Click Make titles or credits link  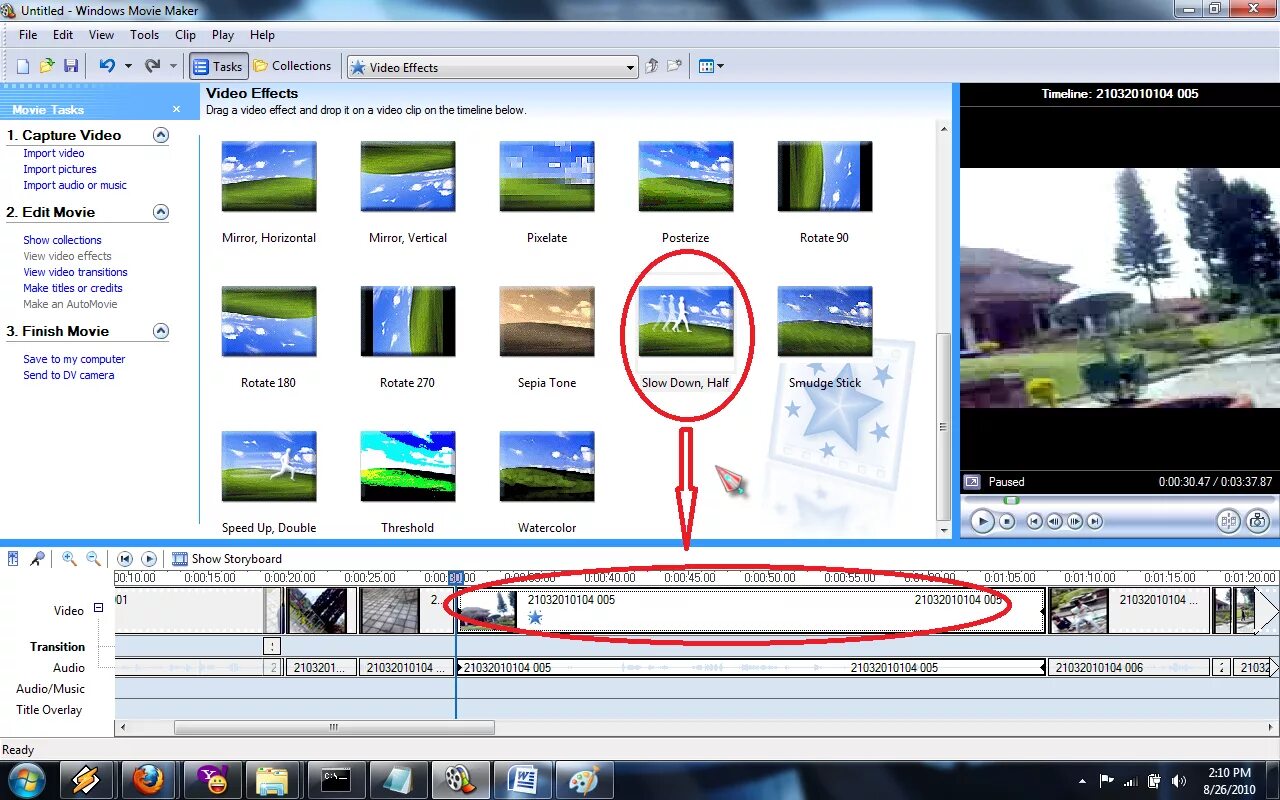[73, 288]
